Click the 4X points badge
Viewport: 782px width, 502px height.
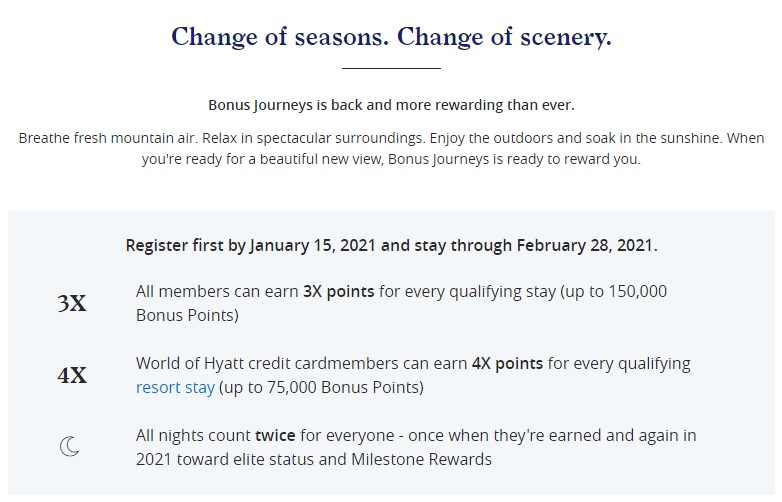click(x=72, y=376)
